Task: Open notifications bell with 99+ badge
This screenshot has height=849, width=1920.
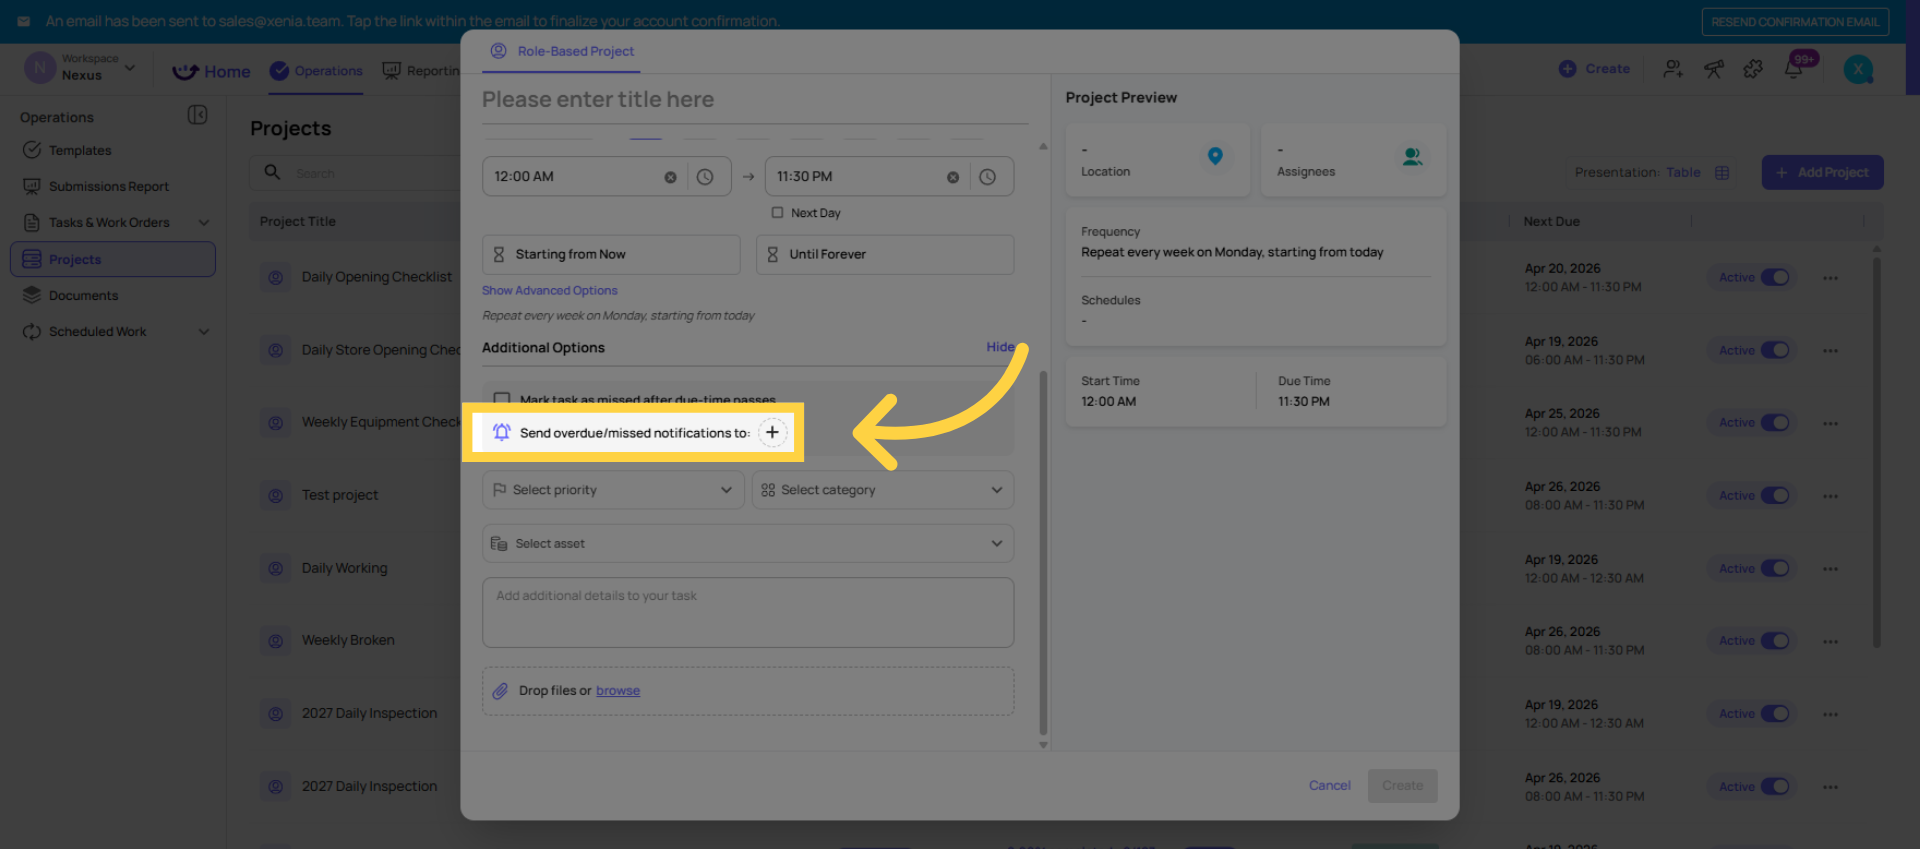Action: pyautogui.click(x=1794, y=69)
